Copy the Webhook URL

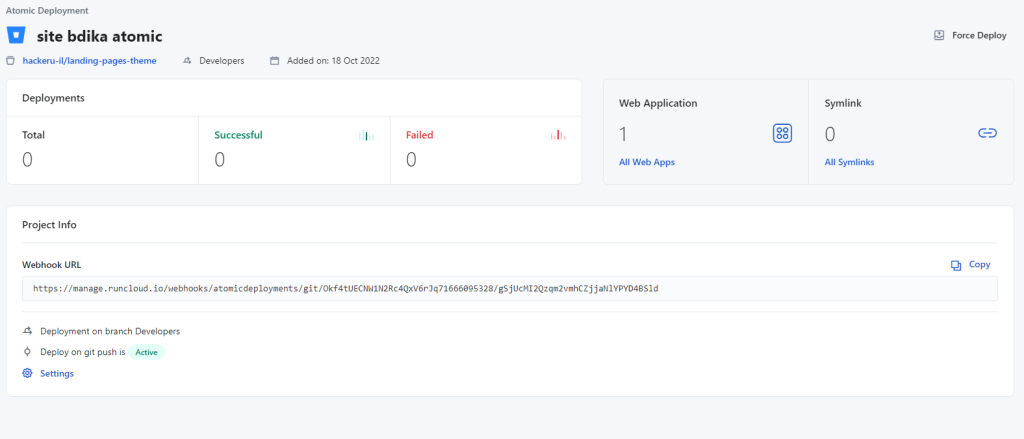(979, 265)
